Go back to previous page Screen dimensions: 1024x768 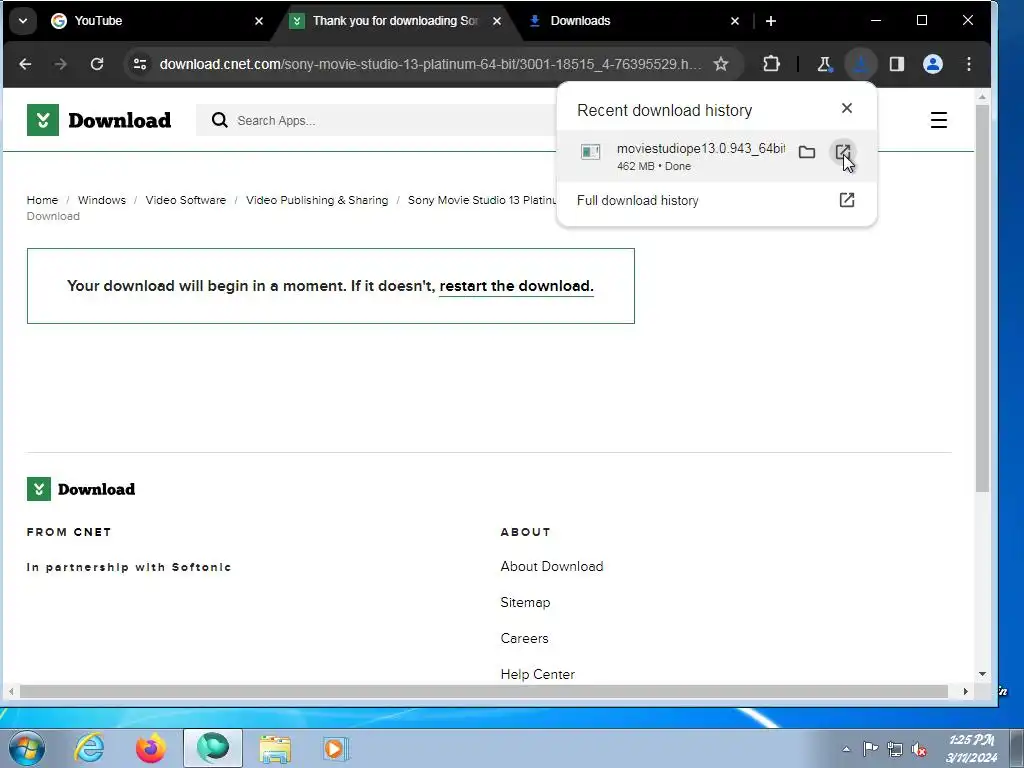[x=25, y=64]
